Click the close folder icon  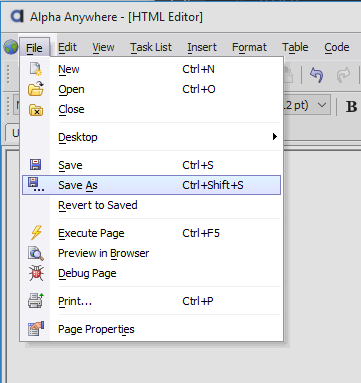[x=36, y=110]
